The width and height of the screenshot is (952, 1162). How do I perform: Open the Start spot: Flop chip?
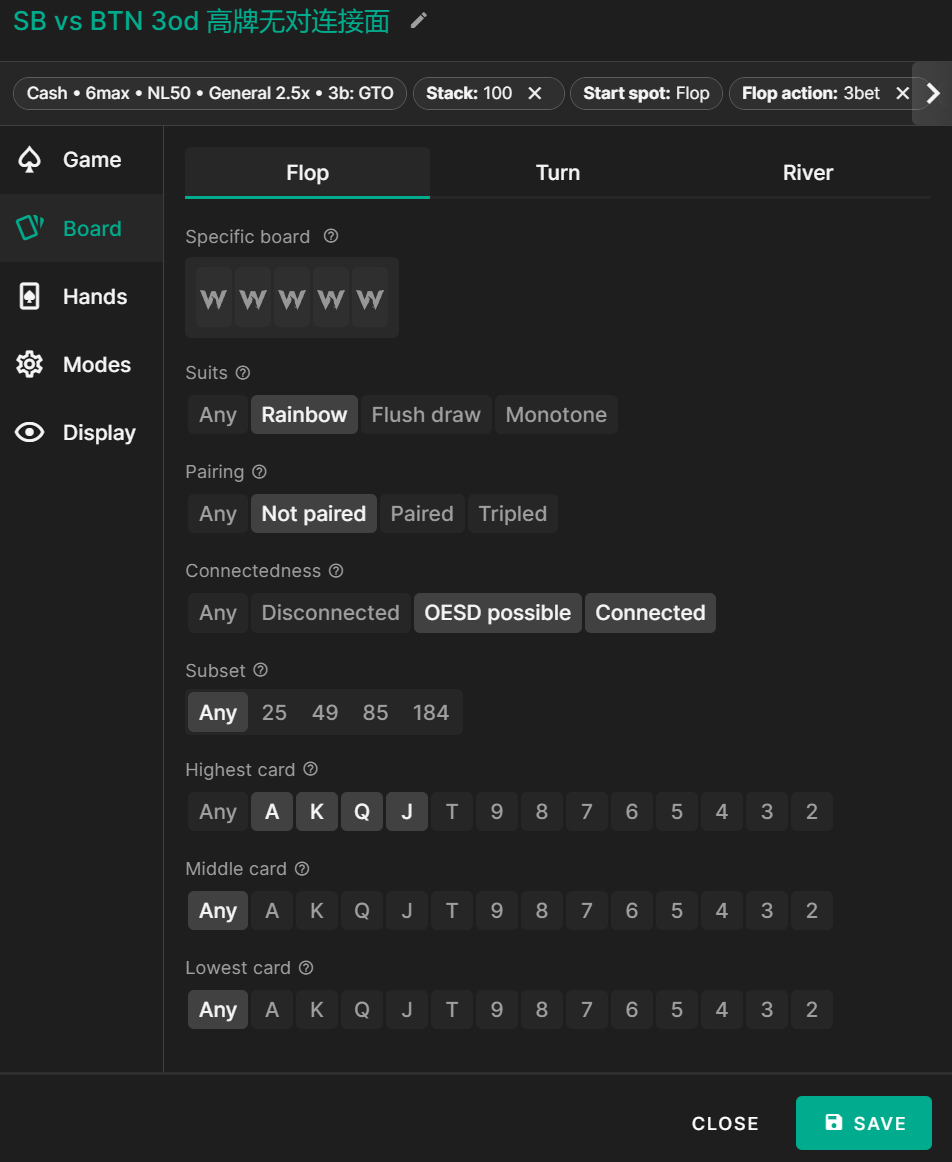pos(646,93)
